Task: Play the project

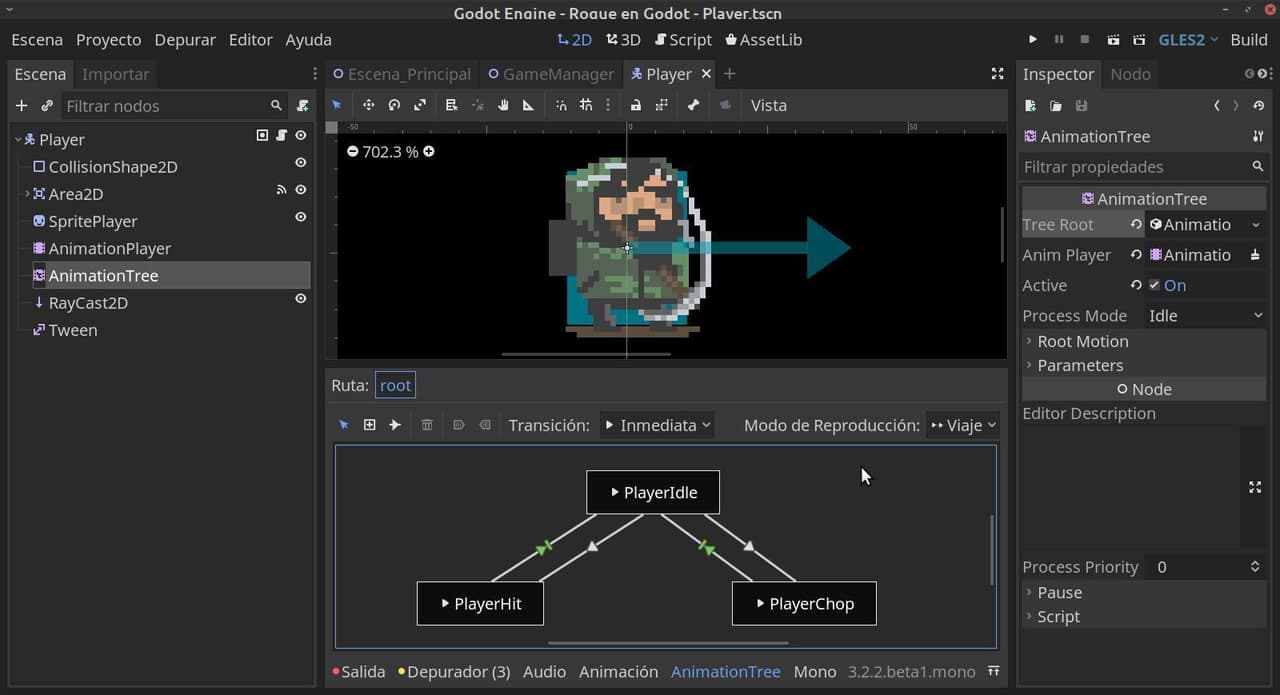Action: click(x=1033, y=40)
